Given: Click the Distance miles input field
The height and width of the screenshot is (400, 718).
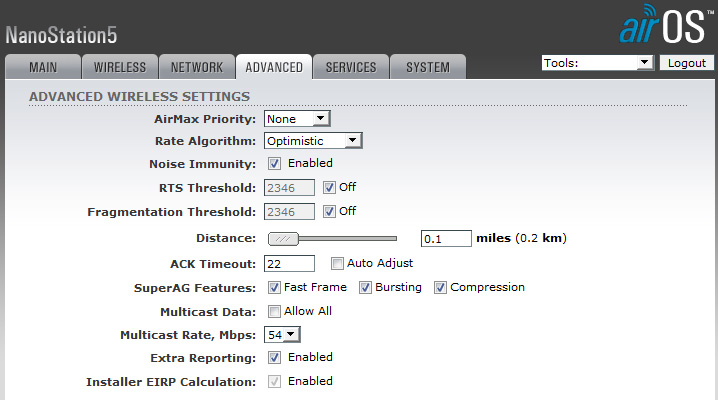Looking at the screenshot, I should [445, 239].
